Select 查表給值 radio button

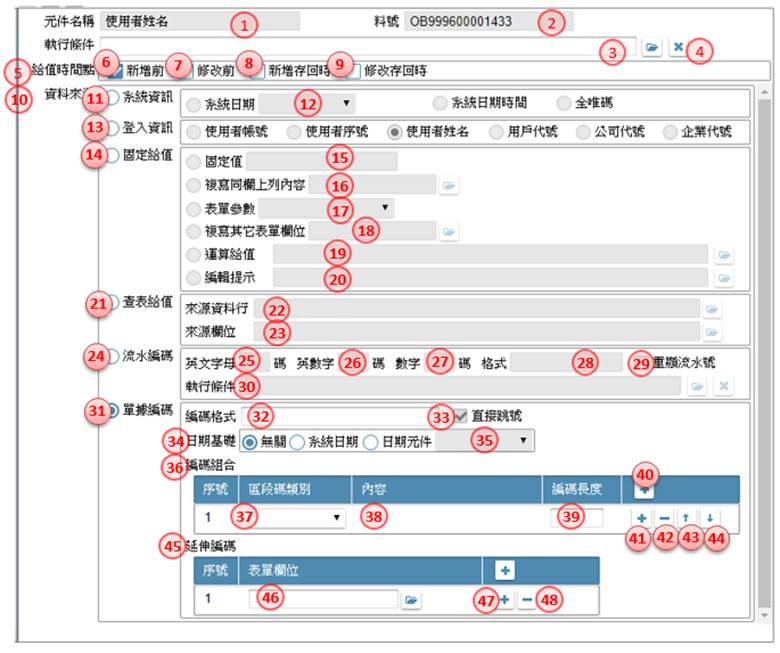pos(113,302)
